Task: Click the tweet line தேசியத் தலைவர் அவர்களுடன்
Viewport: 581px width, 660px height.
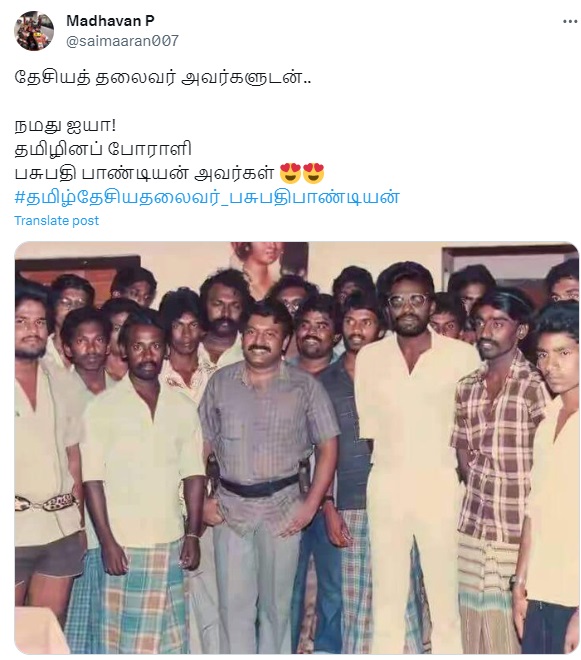Action: pos(163,78)
